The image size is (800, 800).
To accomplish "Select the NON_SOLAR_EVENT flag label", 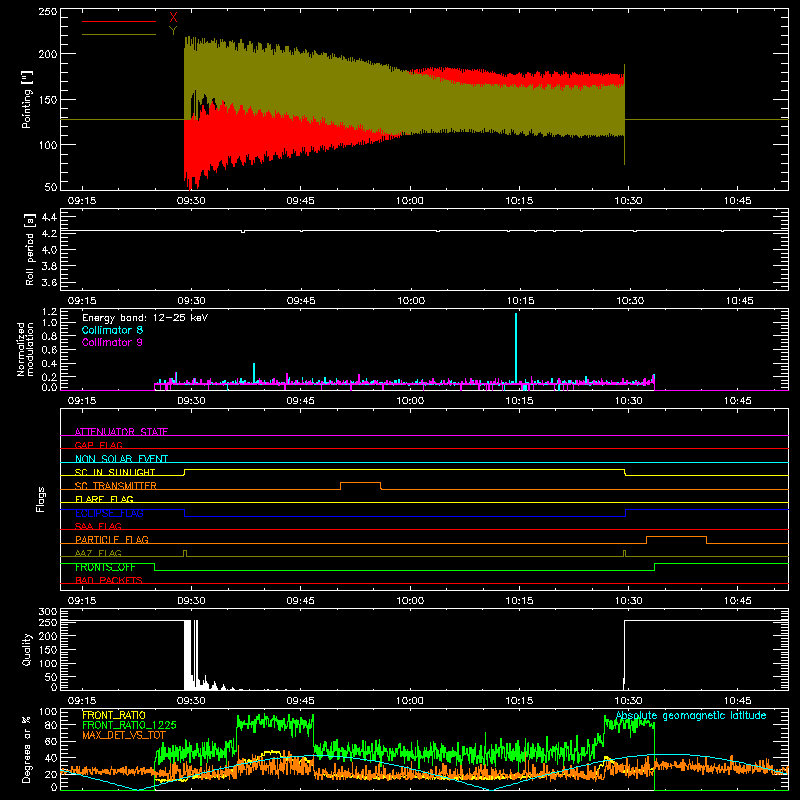I will (x=121, y=459).
